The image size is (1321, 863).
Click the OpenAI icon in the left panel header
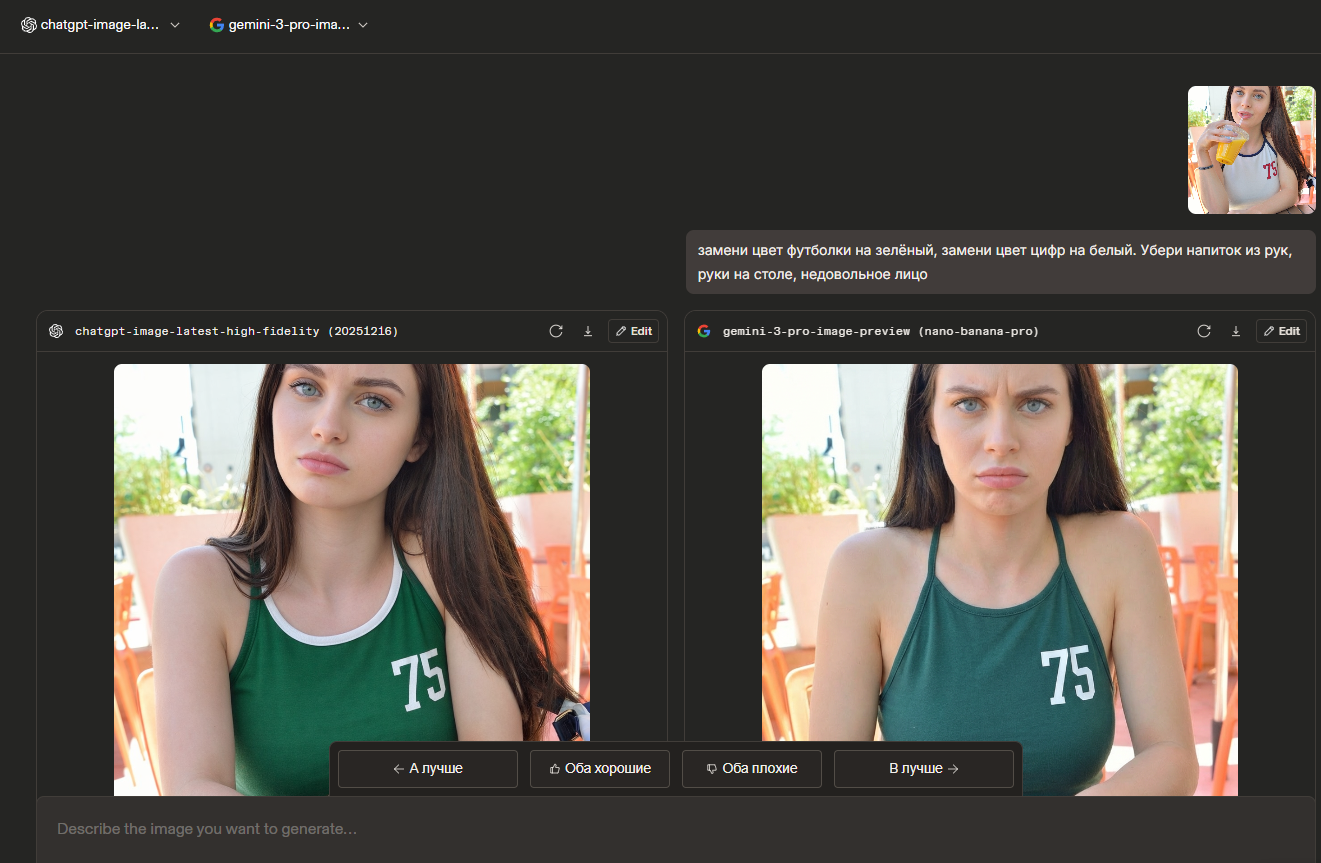[x=56, y=331]
